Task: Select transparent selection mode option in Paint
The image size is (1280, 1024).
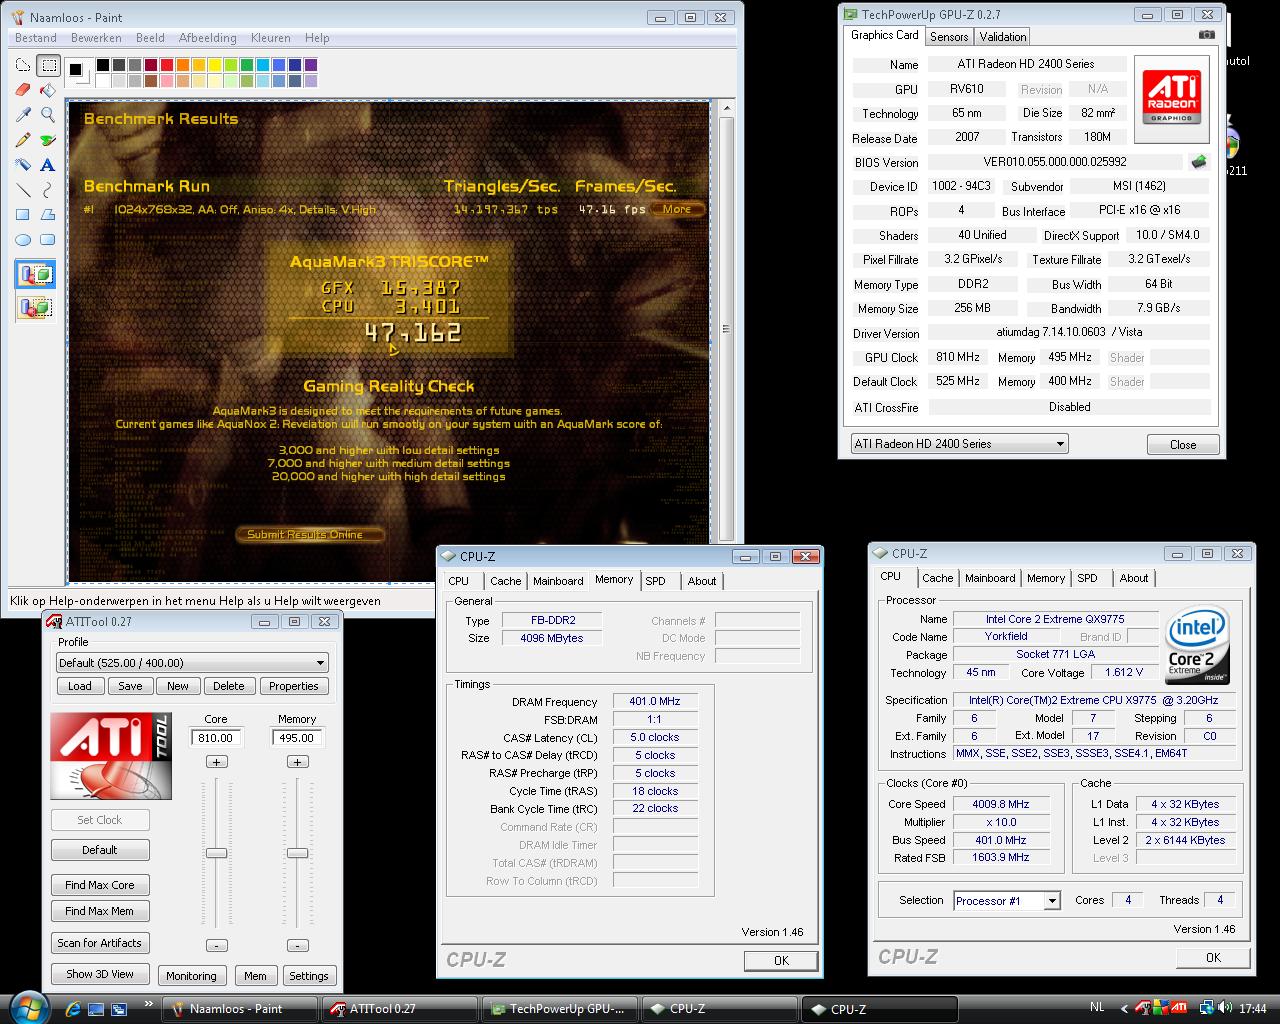Action: click(35, 307)
